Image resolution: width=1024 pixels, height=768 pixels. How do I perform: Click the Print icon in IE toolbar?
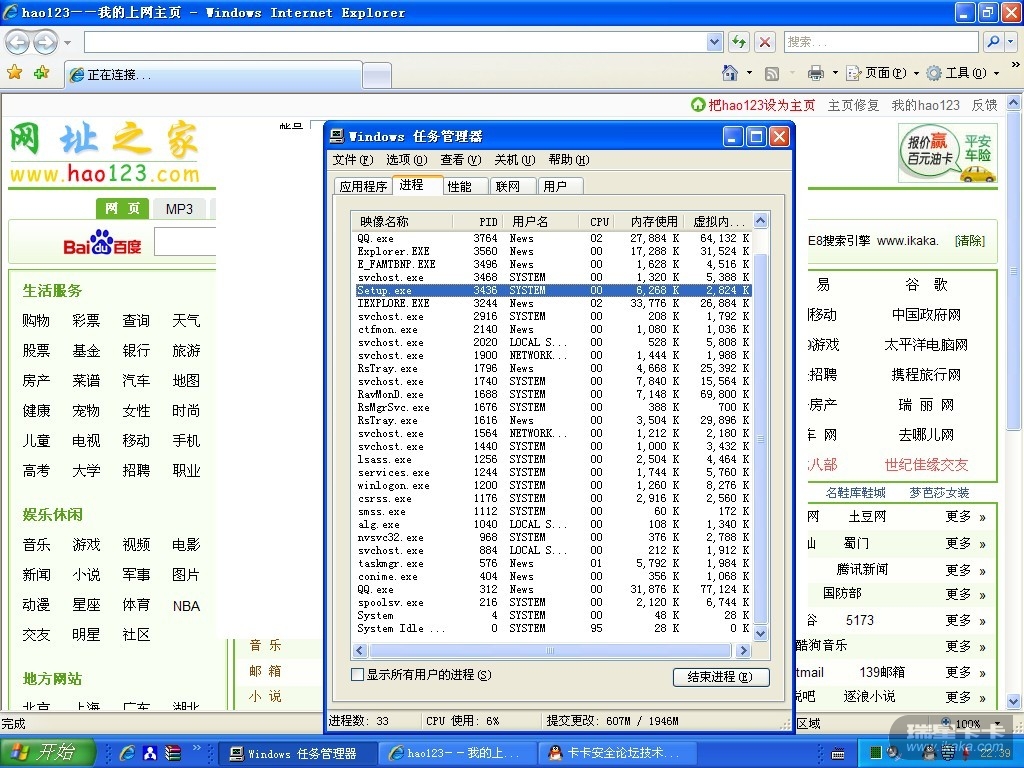pyautogui.click(x=816, y=73)
